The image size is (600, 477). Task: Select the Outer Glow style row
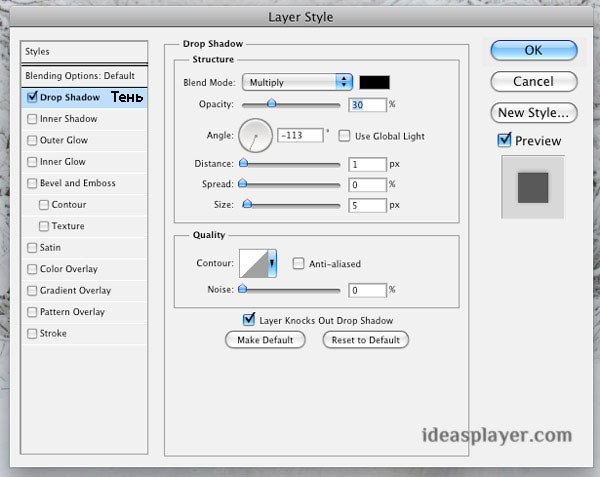click(x=84, y=140)
